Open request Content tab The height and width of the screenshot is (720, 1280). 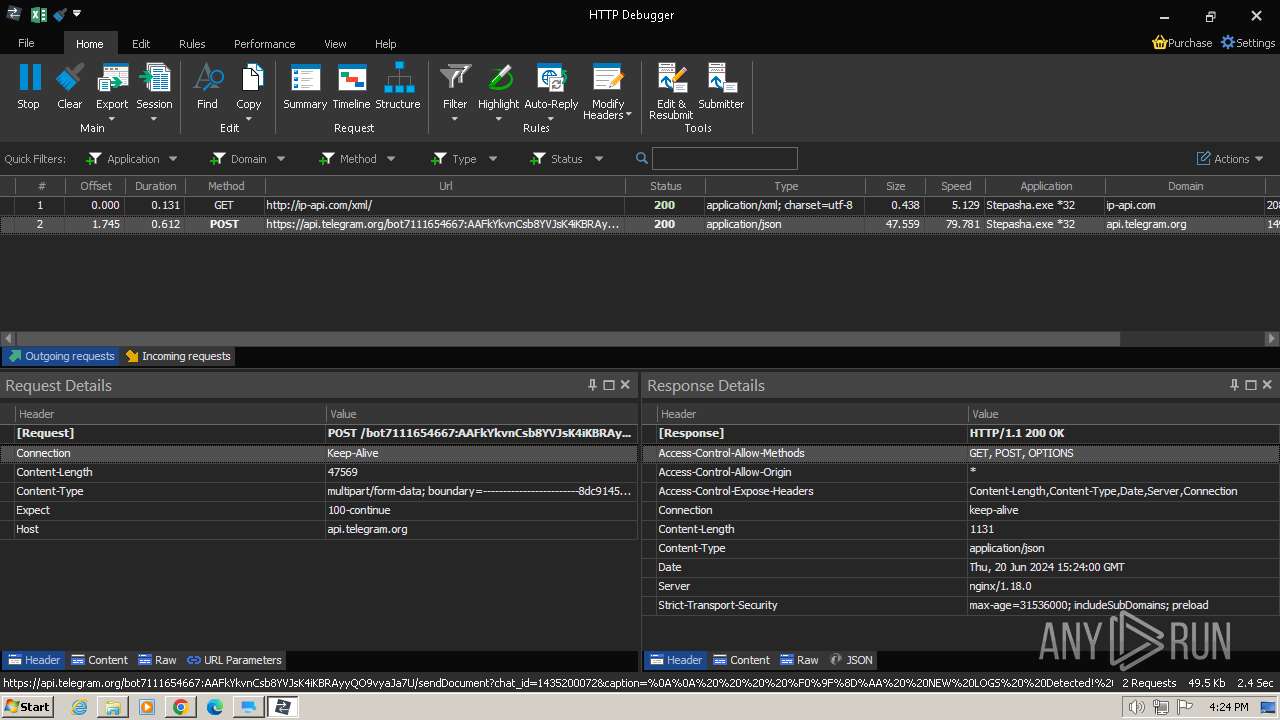(100, 660)
